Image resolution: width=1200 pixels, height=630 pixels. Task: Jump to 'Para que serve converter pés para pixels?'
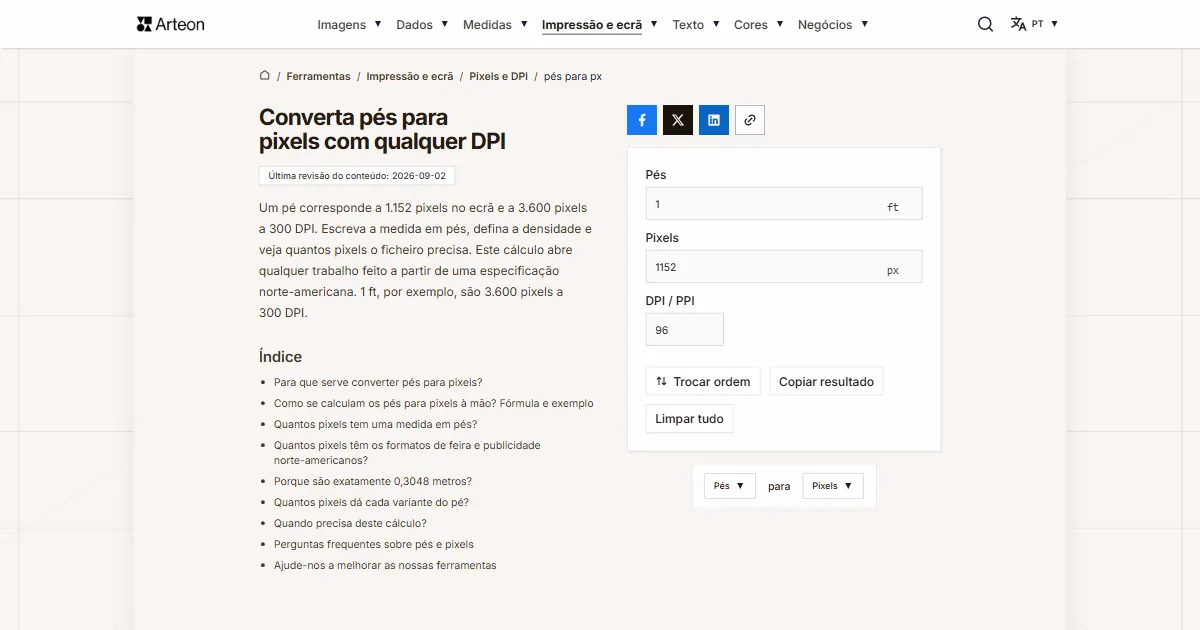coord(378,382)
